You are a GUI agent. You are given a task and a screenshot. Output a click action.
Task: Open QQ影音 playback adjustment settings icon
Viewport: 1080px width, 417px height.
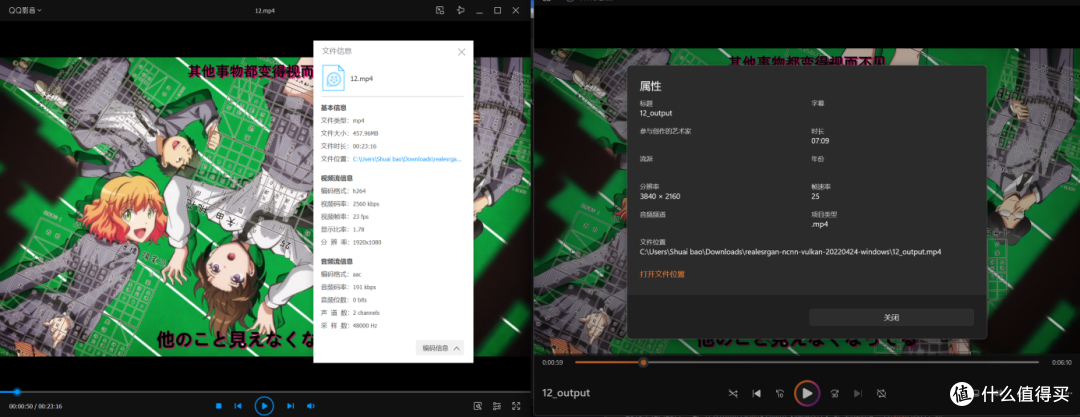(x=497, y=406)
